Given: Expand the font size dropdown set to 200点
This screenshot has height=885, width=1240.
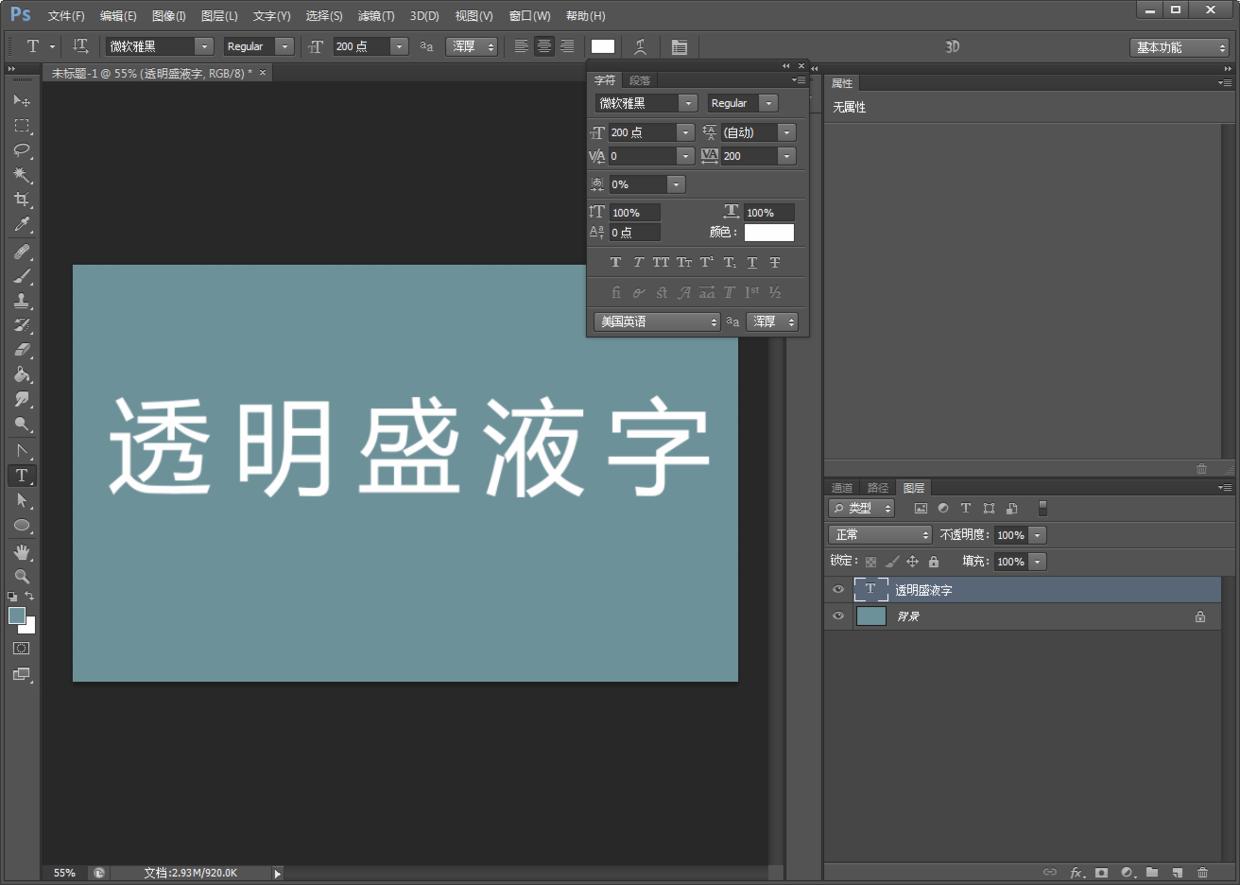Looking at the screenshot, I should [686, 131].
